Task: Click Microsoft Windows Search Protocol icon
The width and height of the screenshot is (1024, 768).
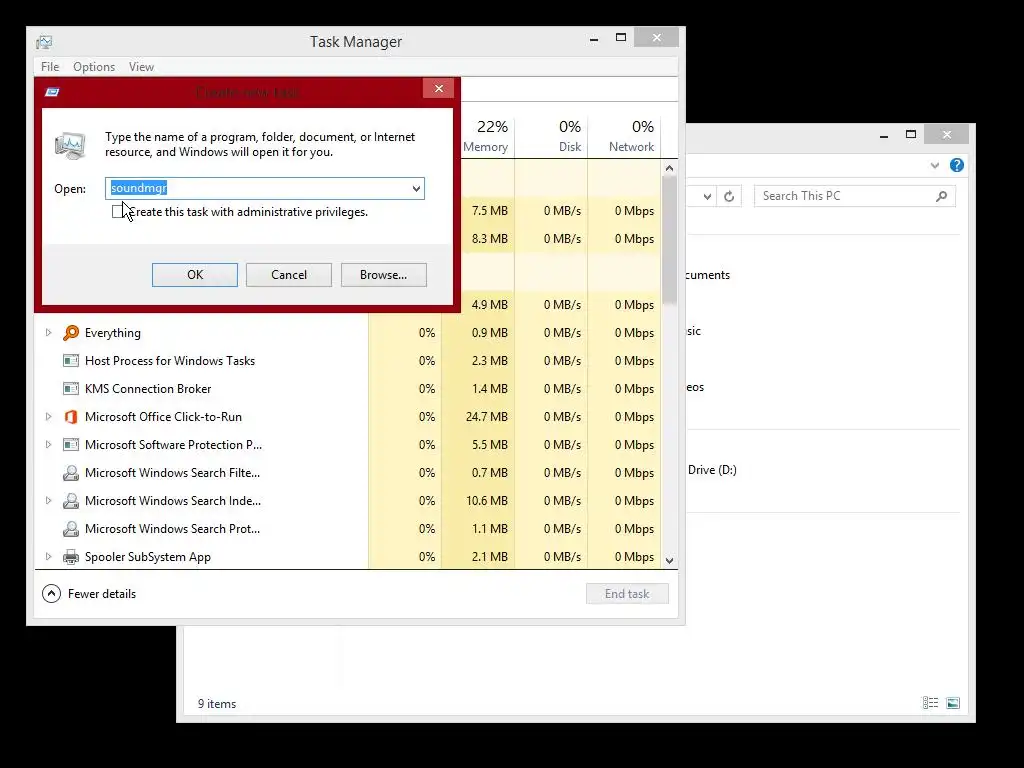Action: (x=71, y=529)
